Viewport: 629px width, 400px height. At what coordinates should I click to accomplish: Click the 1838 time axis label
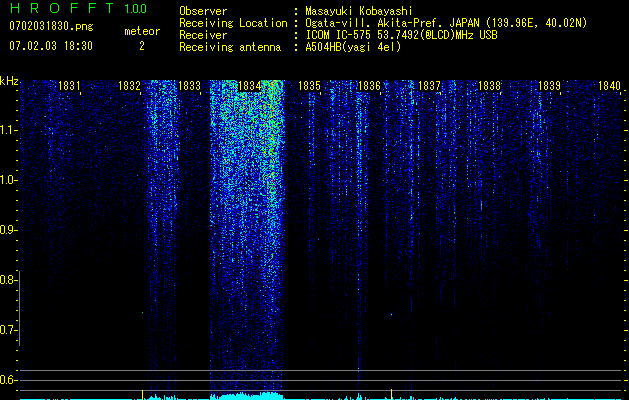[x=489, y=86]
